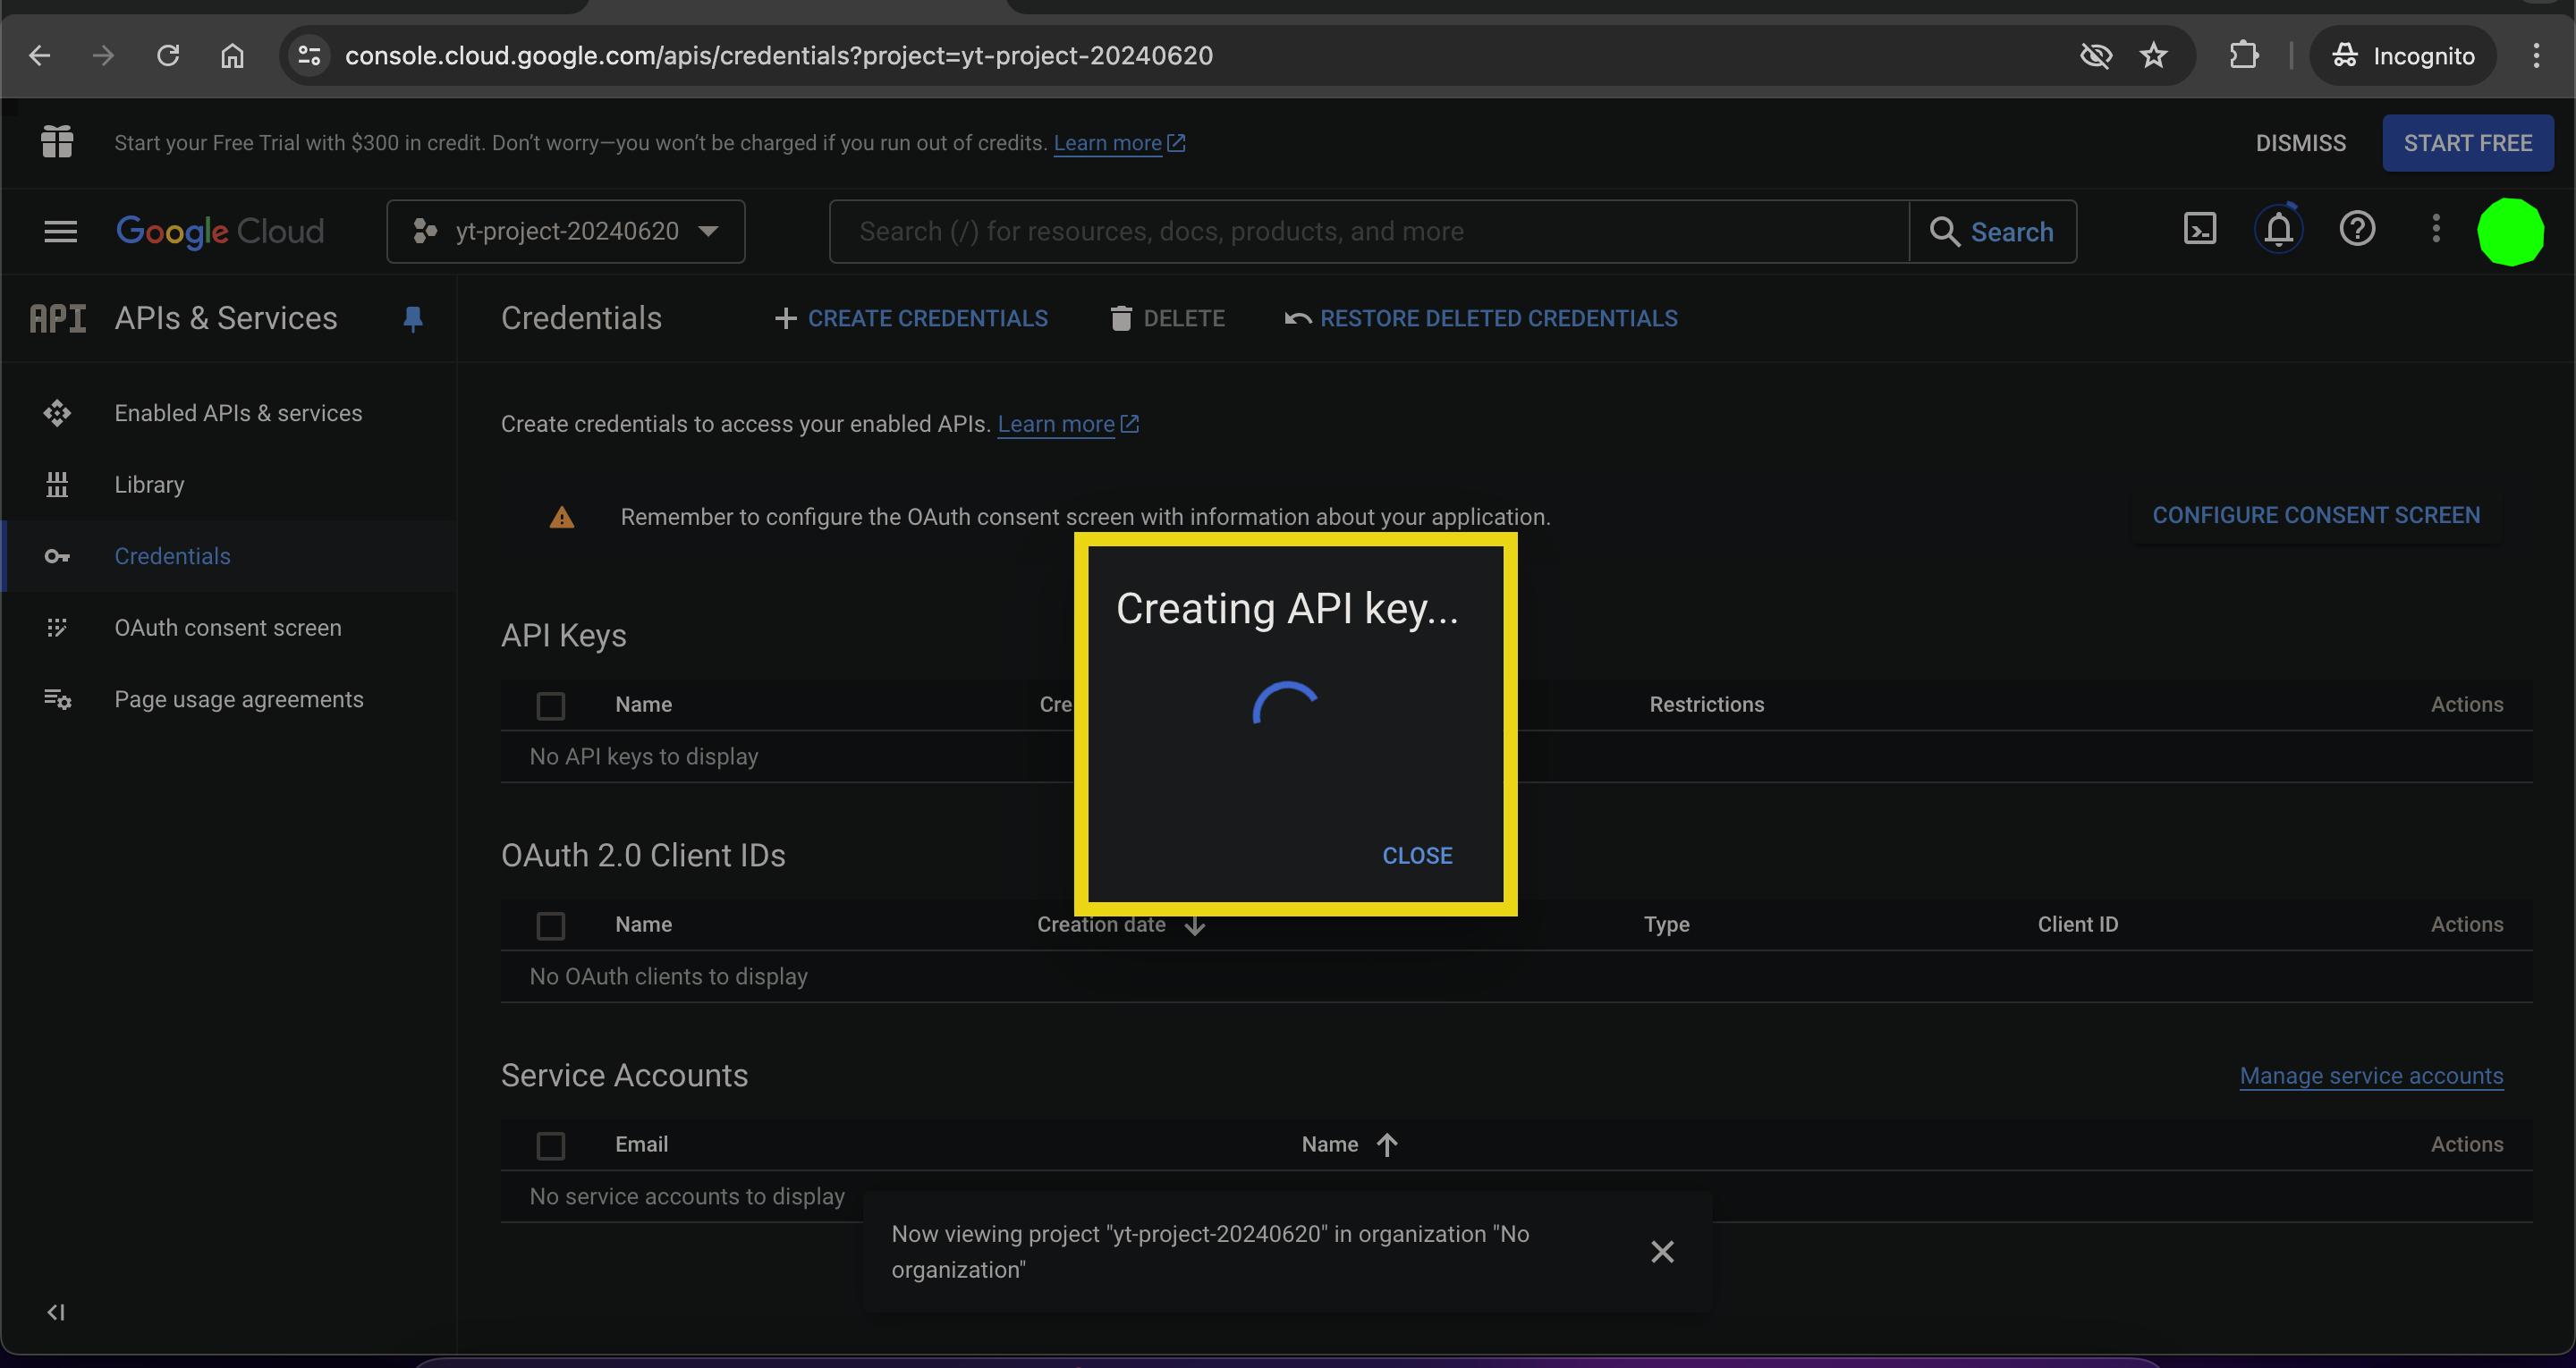Image resolution: width=2576 pixels, height=1368 pixels.
Task: Open the browser home page
Action: [232, 55]
